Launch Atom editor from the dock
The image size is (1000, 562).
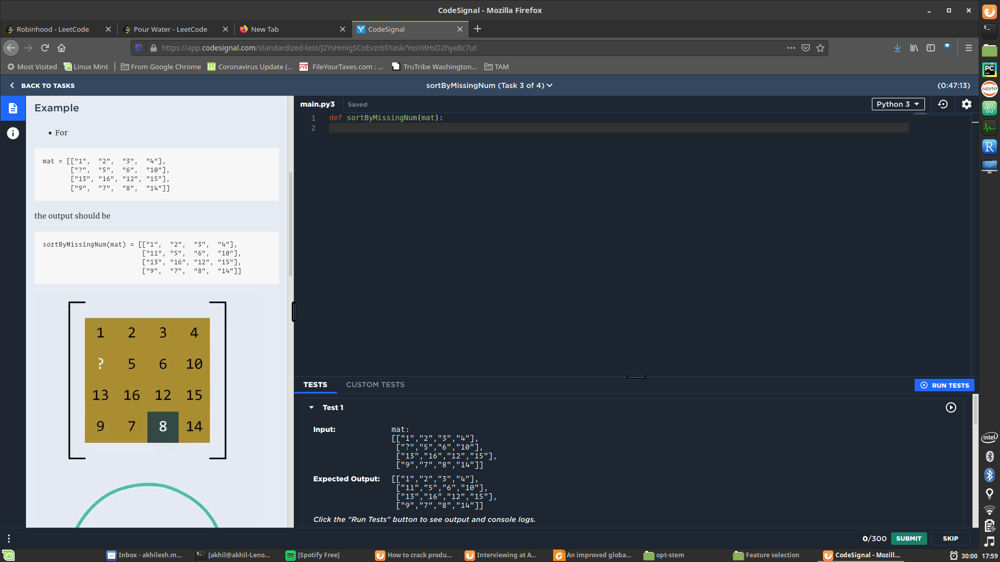pos(989,108)
